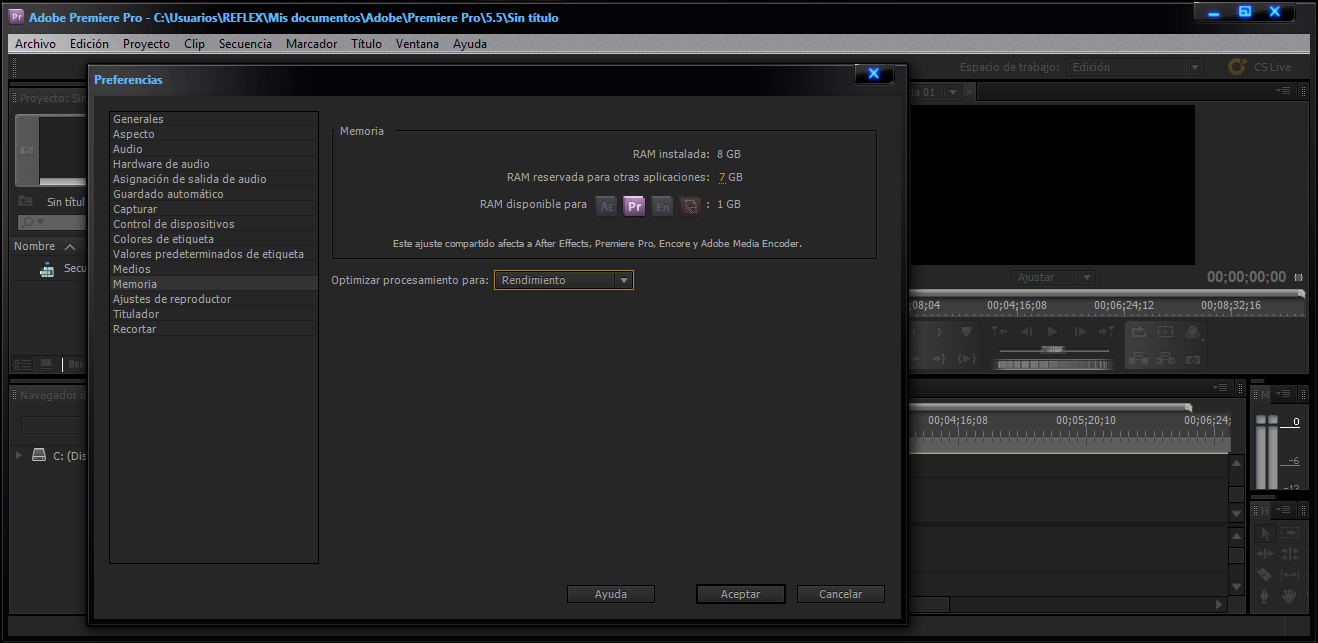The image size is (1318, 643).
Task: Open the Edición menu
Action: [x=90, y=44]
